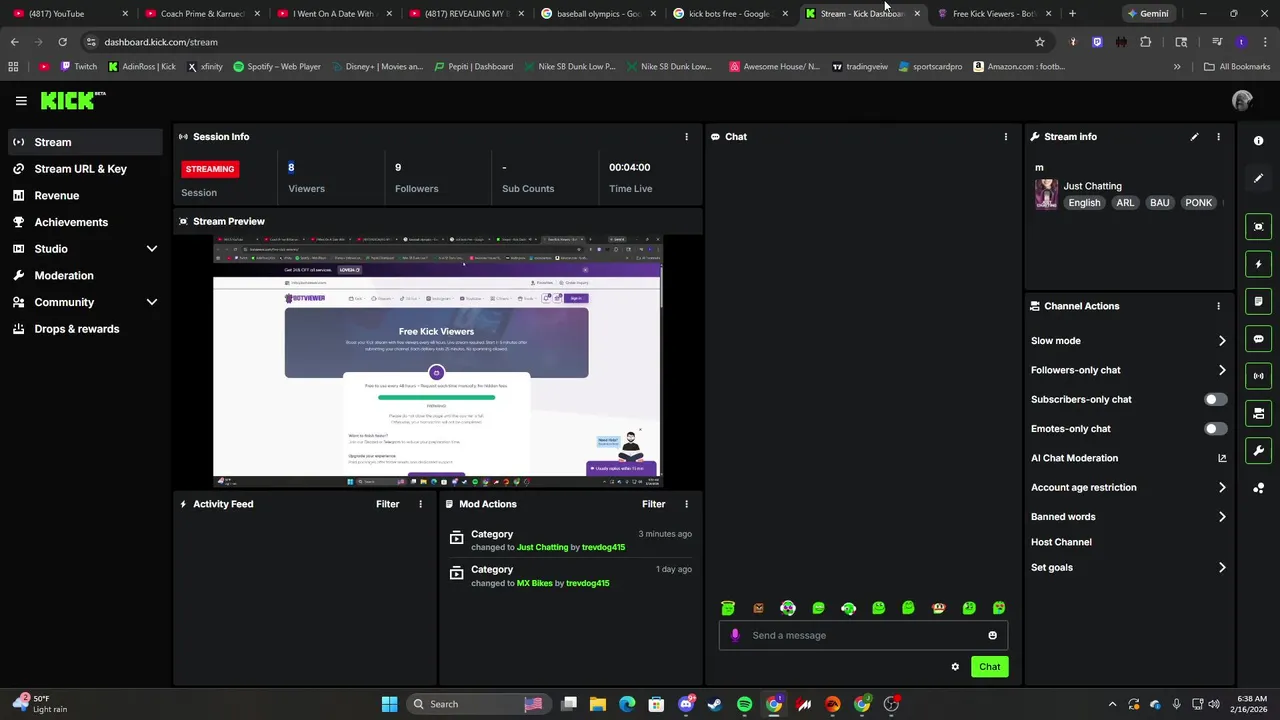Open Spotify from the taskbar
The image size is (1280, 720).
tap(745, 704)
